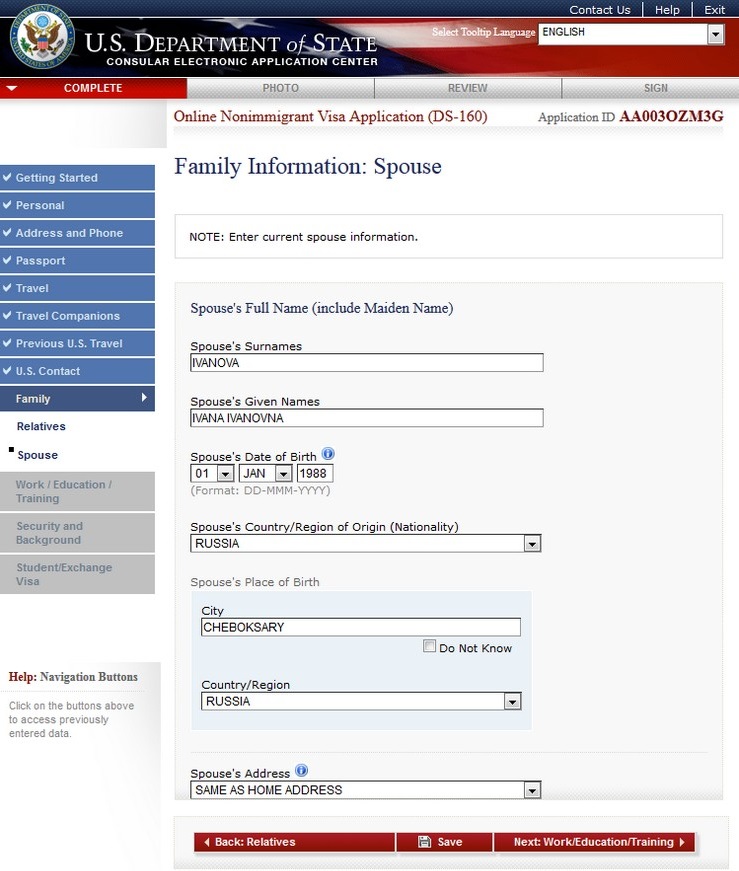Open the Passport section in sidebar
Screen dimensions: 739x871
[77, 261]
